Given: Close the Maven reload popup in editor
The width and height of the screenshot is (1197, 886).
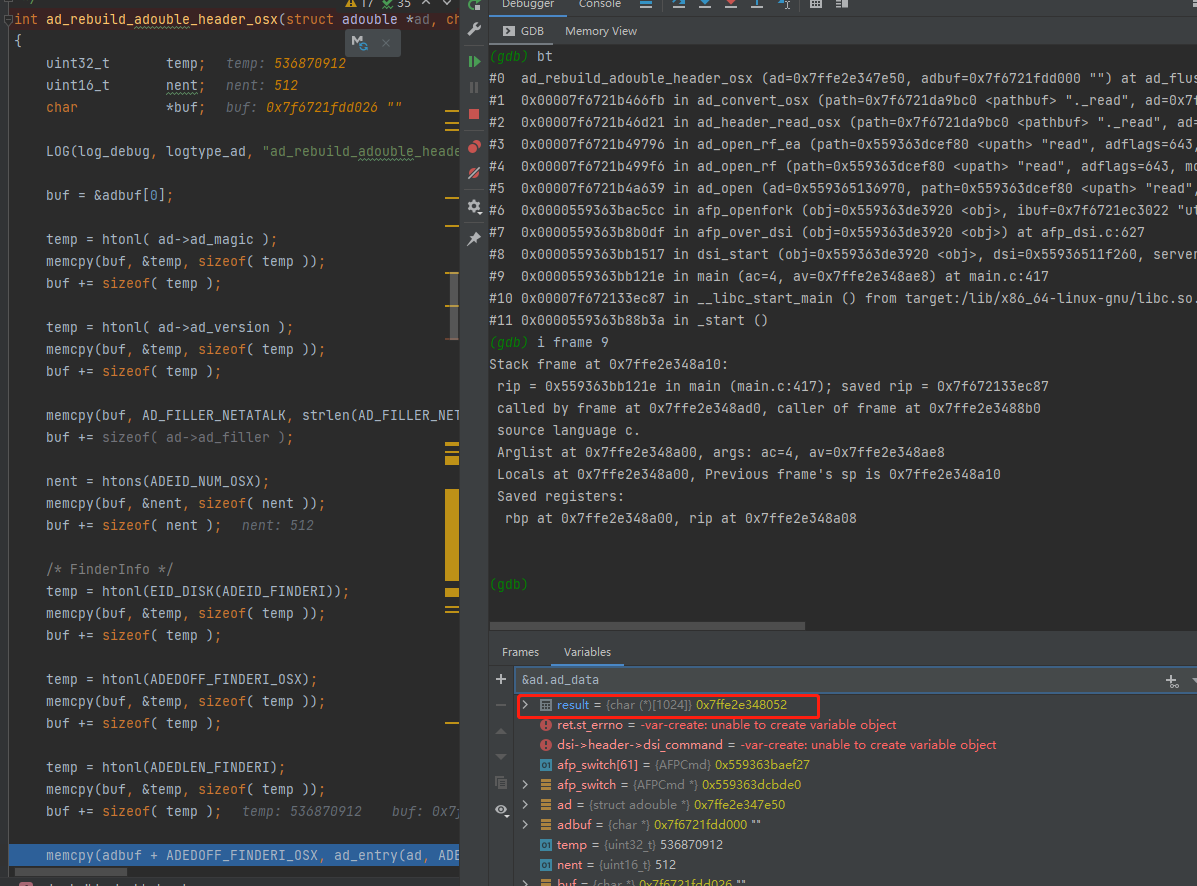Looking at the screenshot, I should click(x=386, y=43).
